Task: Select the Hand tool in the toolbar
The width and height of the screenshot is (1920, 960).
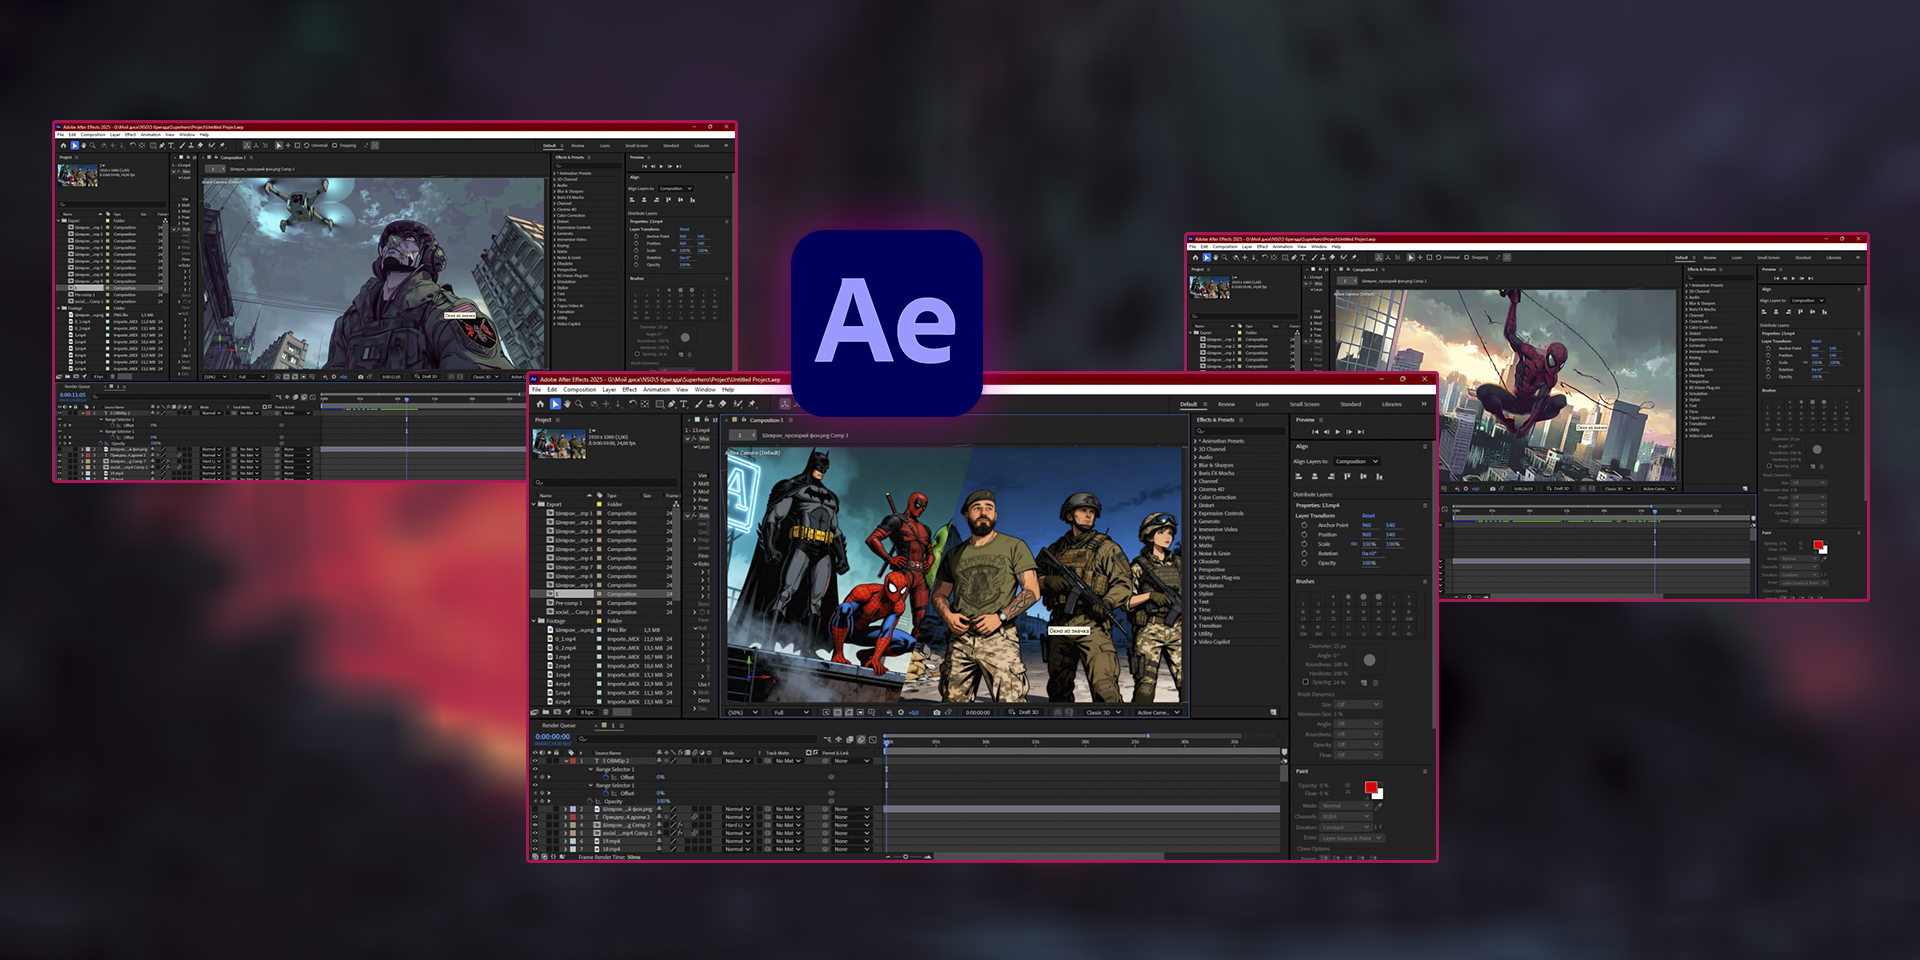Action: pos(567,404)
